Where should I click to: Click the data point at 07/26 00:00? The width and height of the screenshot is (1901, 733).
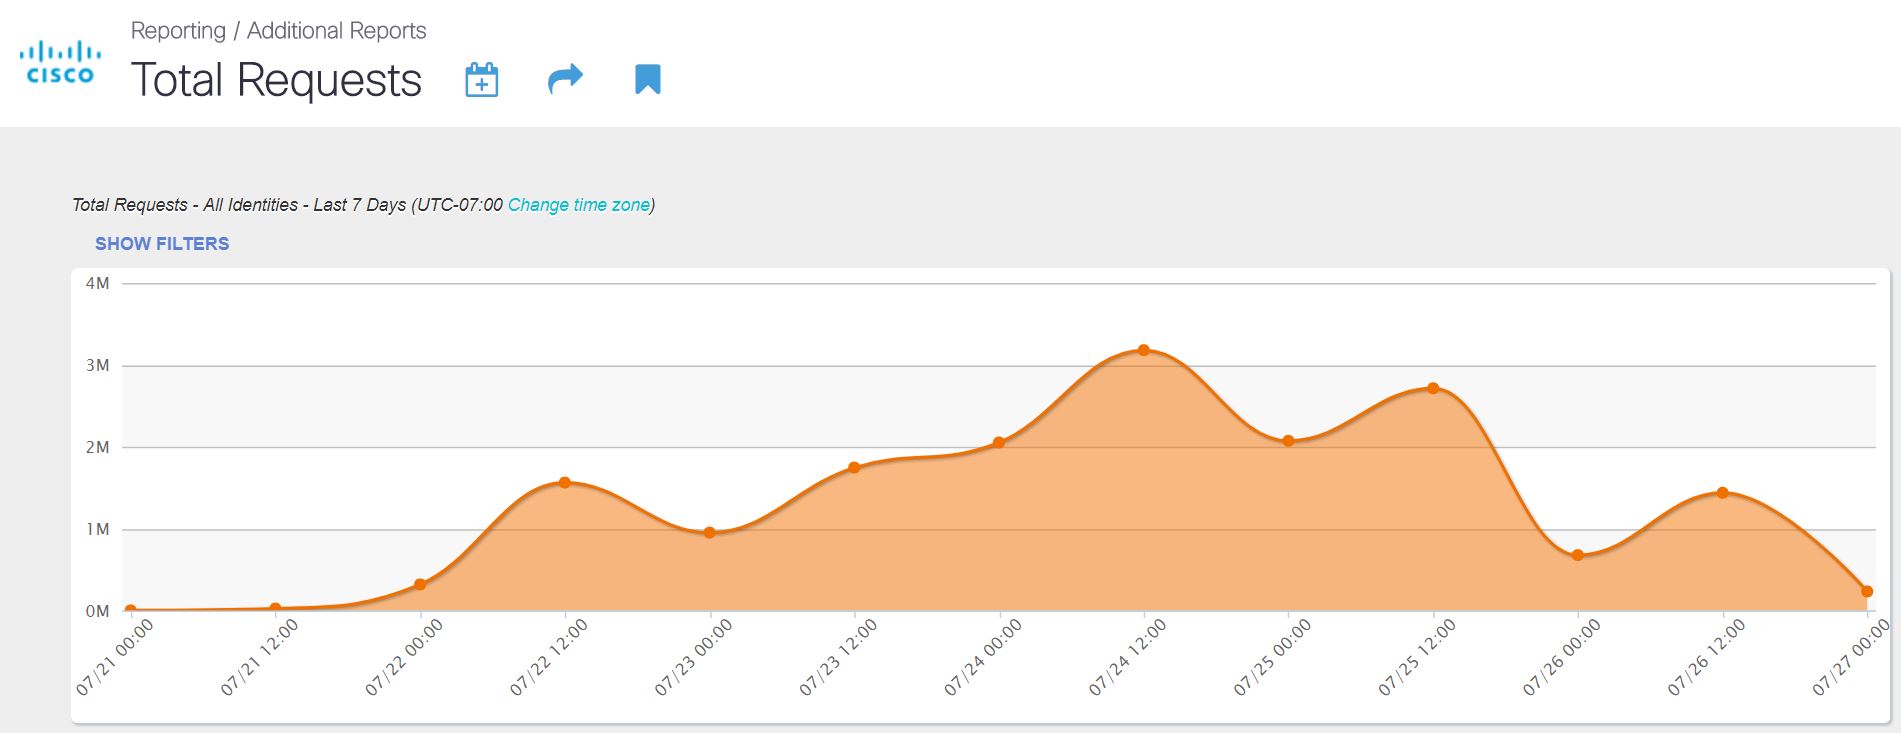tap(1578, 555)
